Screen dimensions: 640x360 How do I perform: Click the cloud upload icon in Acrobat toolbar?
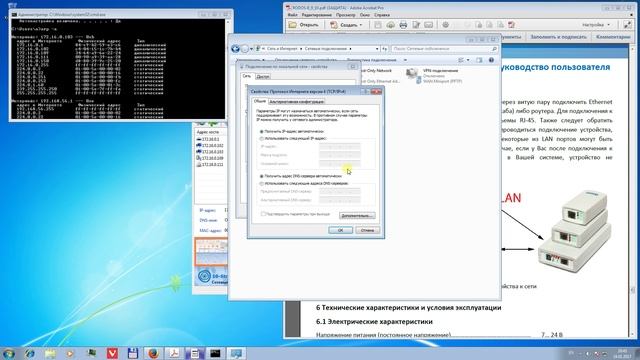tap(390, 25)
